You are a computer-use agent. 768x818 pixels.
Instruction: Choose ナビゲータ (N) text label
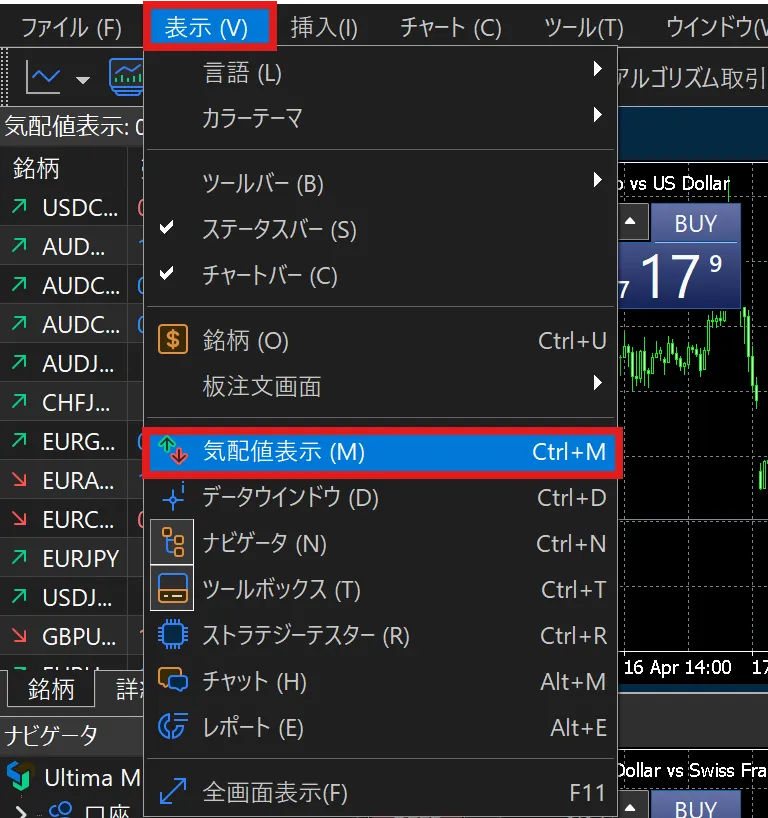265,544
